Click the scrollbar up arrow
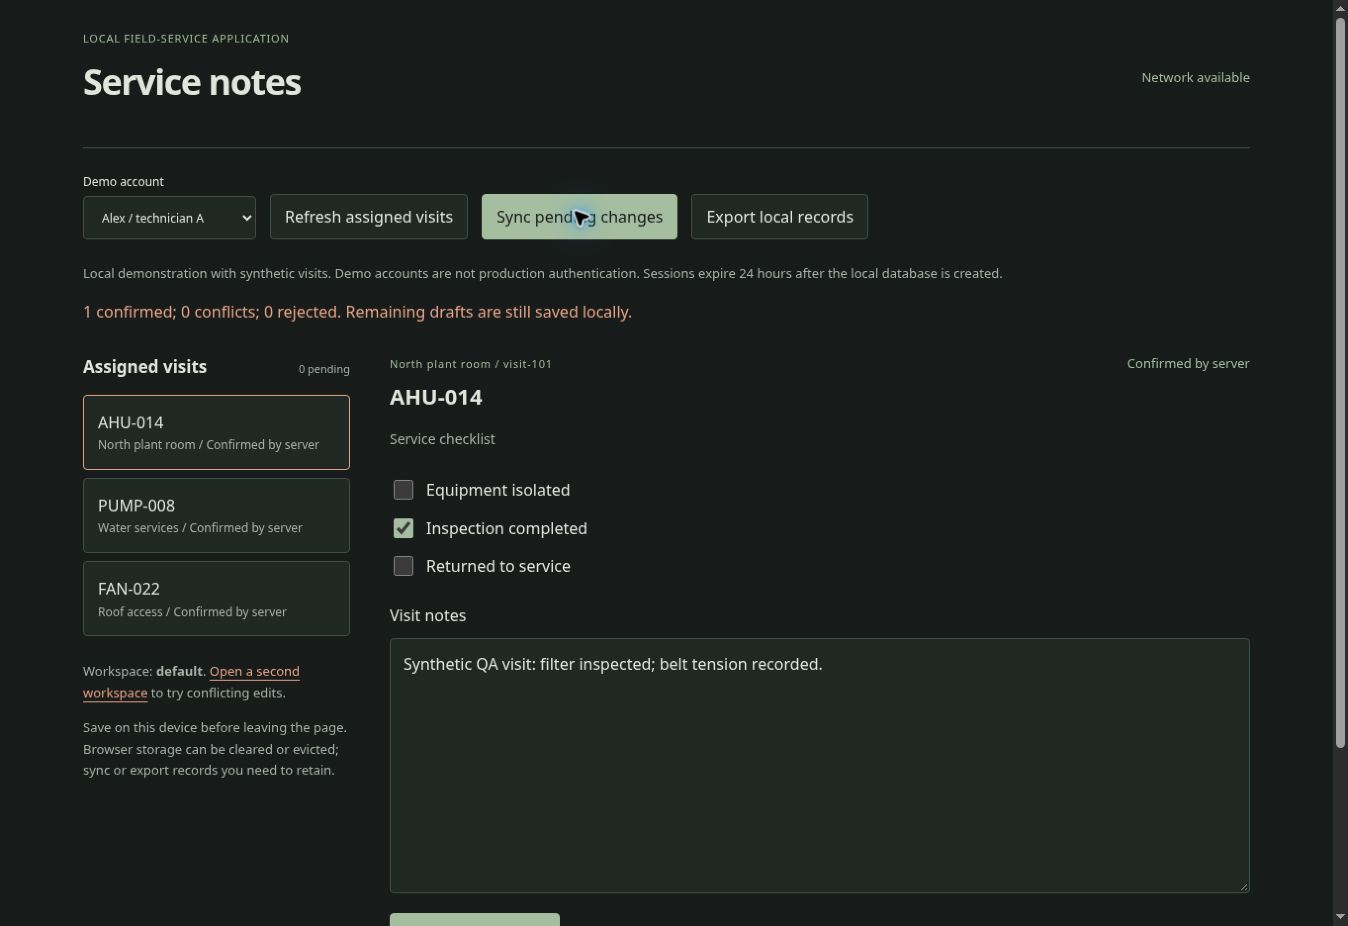 [x=1340, y=8]
